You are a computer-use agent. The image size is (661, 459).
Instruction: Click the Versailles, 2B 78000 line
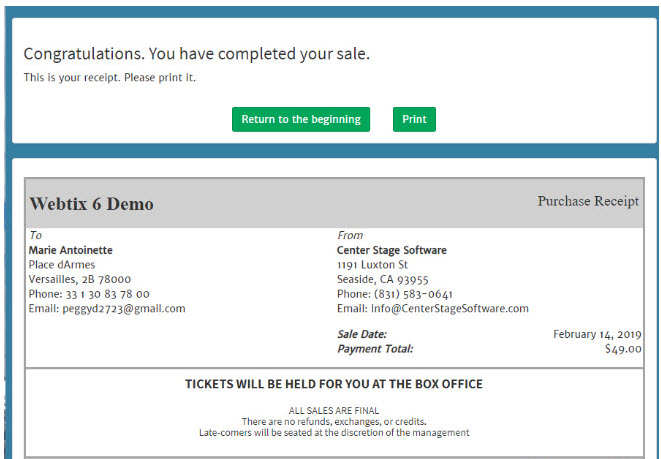point(80,279)
